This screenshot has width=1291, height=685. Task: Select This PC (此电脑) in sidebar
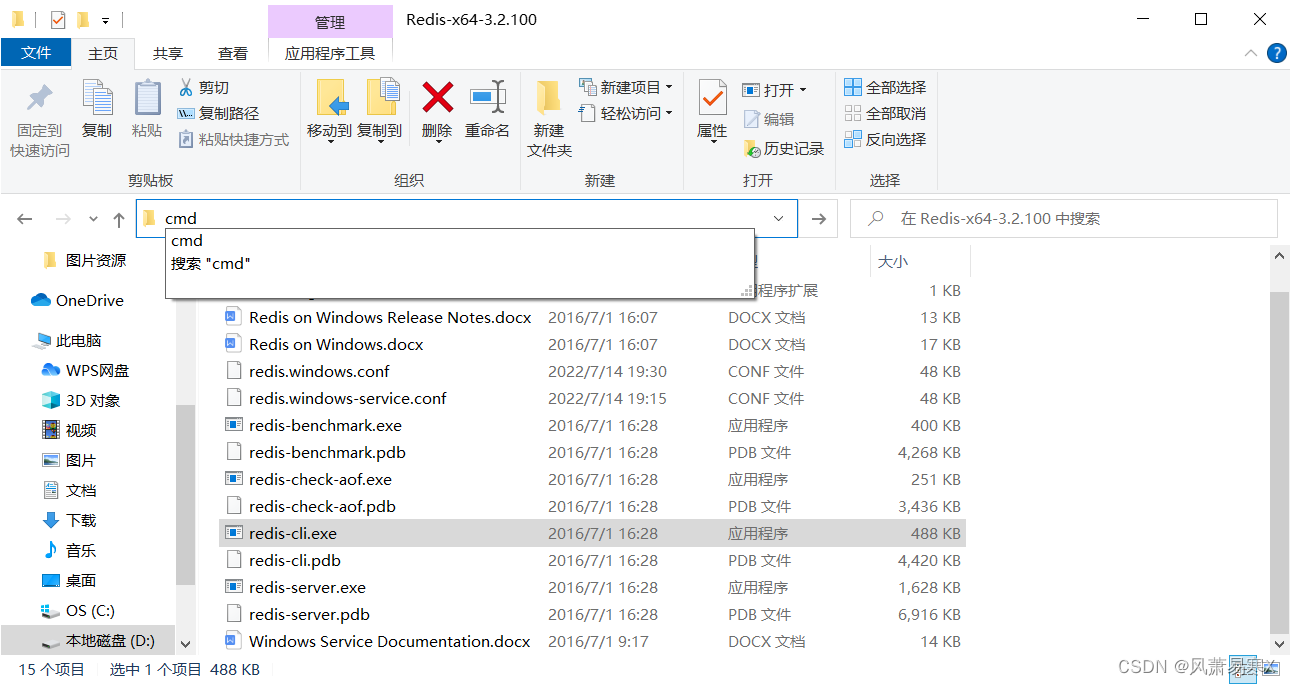tap(68, 340)
